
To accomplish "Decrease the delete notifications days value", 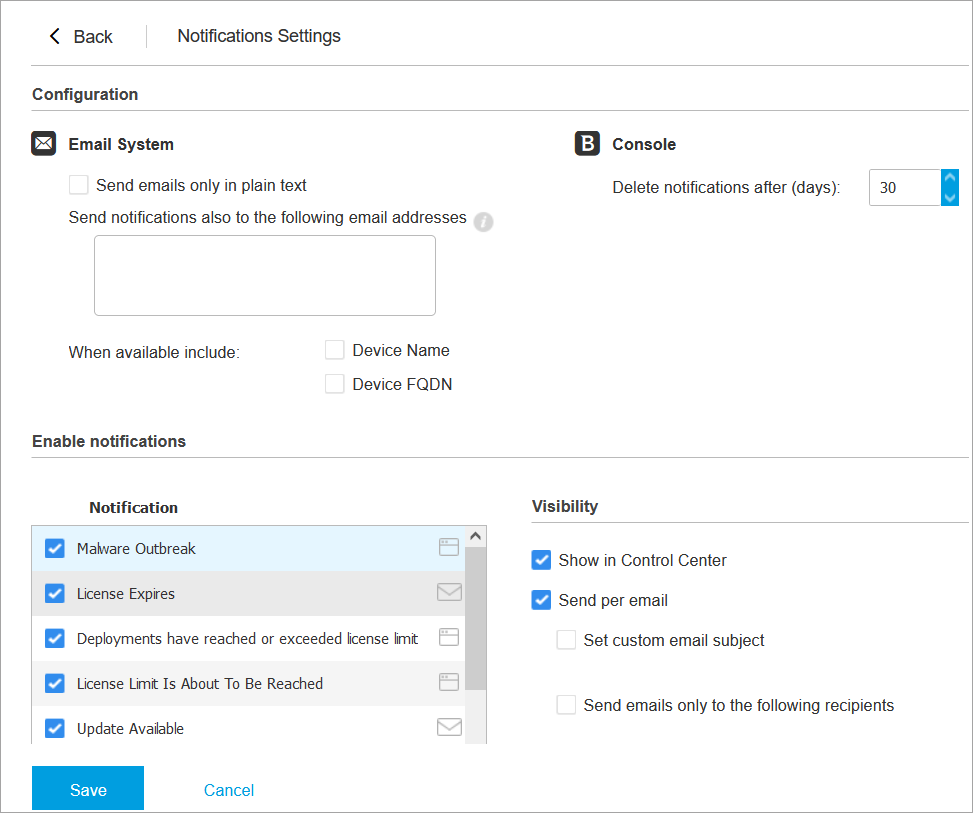I will point(950,197).
